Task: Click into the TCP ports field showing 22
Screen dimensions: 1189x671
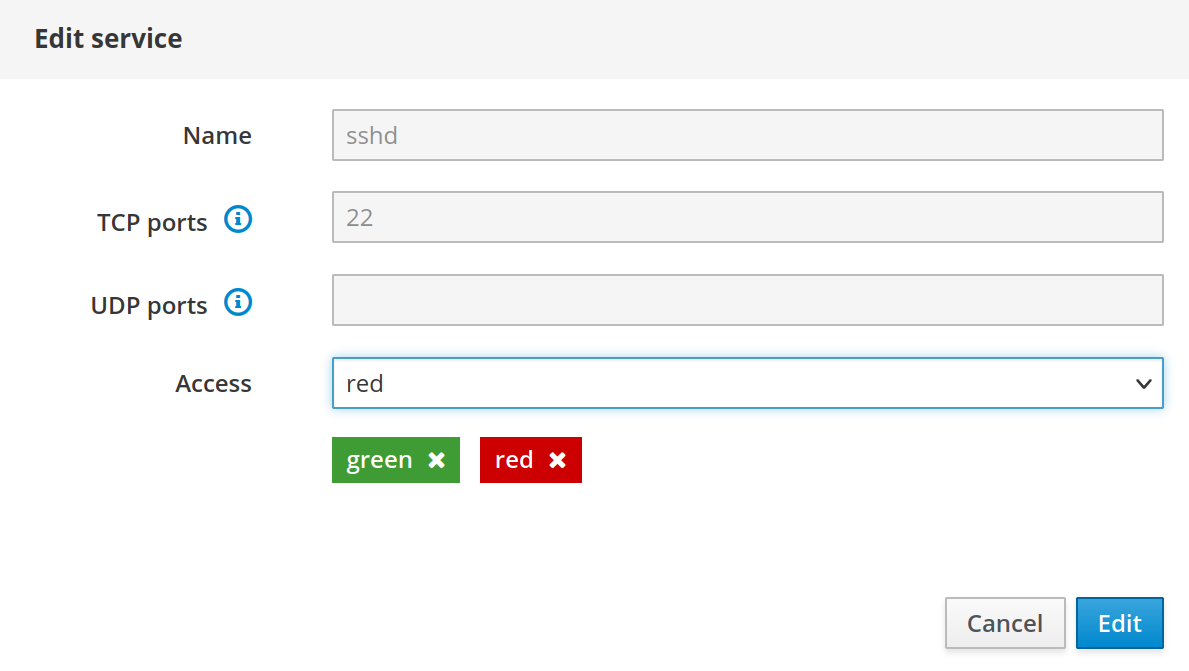Action: [747, 217]
